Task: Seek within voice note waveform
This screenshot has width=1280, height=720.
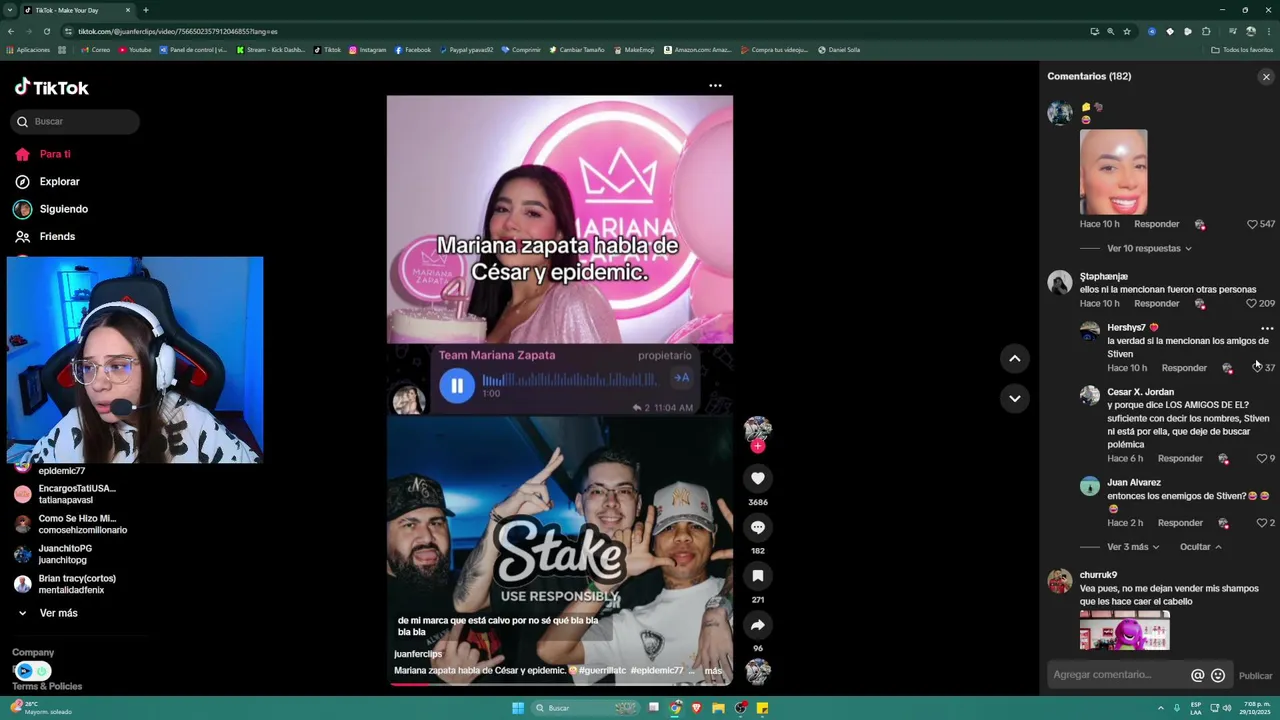Action: tap(568, 380)
